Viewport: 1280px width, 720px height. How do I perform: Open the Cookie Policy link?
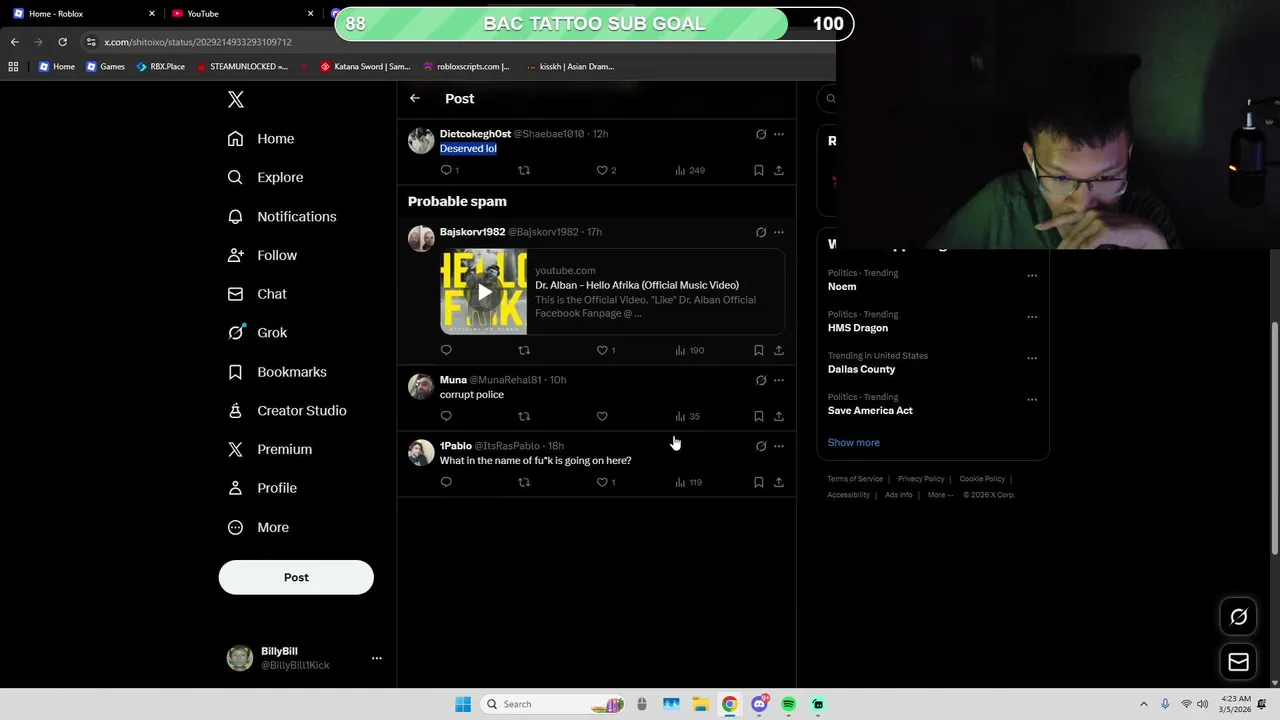[982, 479]
